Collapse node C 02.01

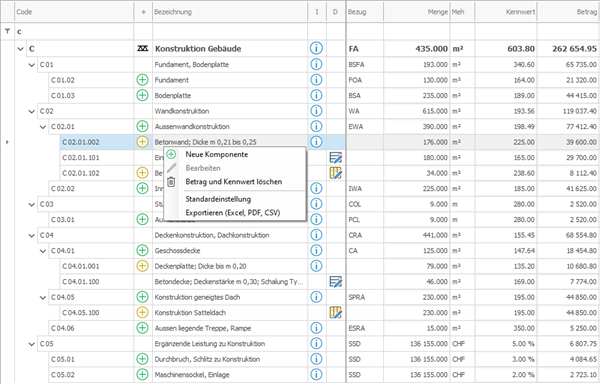pyautogui.click(x=43, y=127)
